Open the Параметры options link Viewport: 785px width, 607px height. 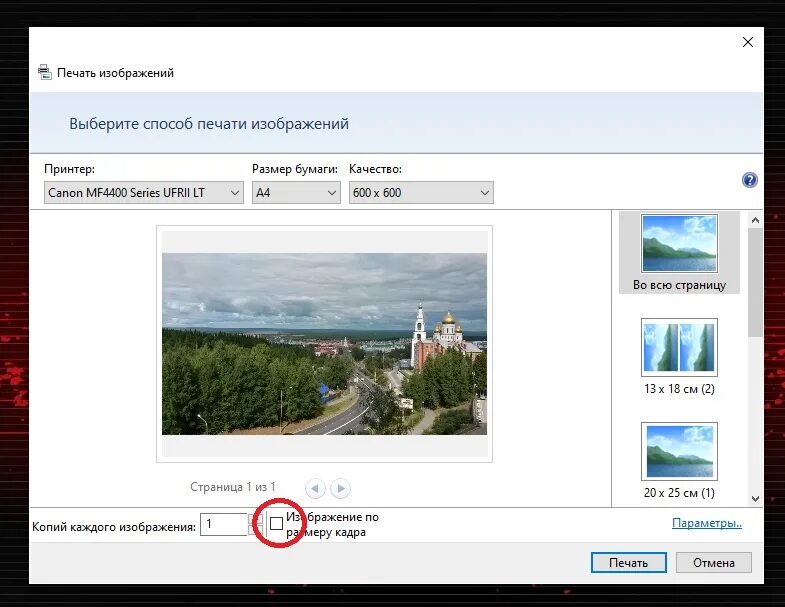(x=707, y=523)
